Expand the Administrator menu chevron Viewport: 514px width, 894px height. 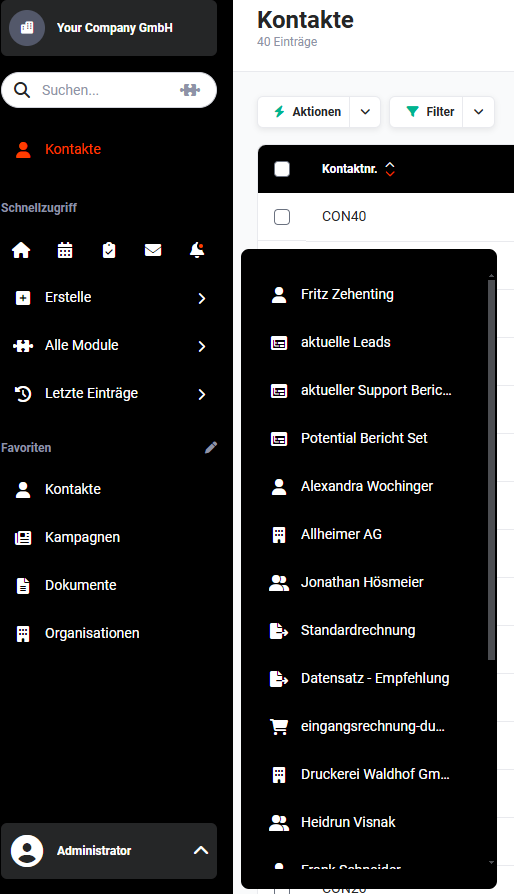[x=201, y=850]
